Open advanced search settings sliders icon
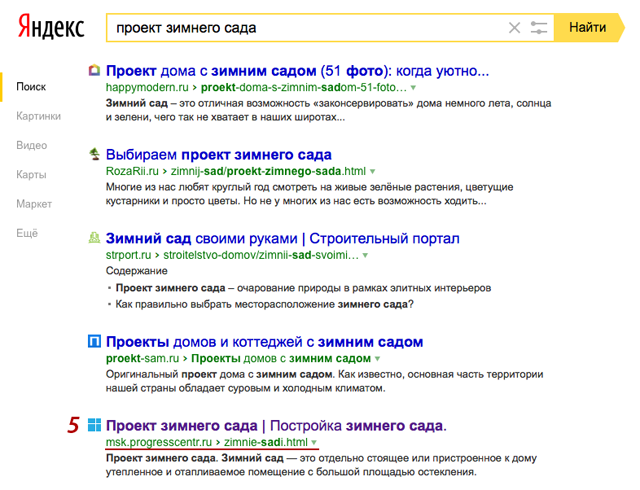This screenshot has width=640, height=490. tap(539, 28)
